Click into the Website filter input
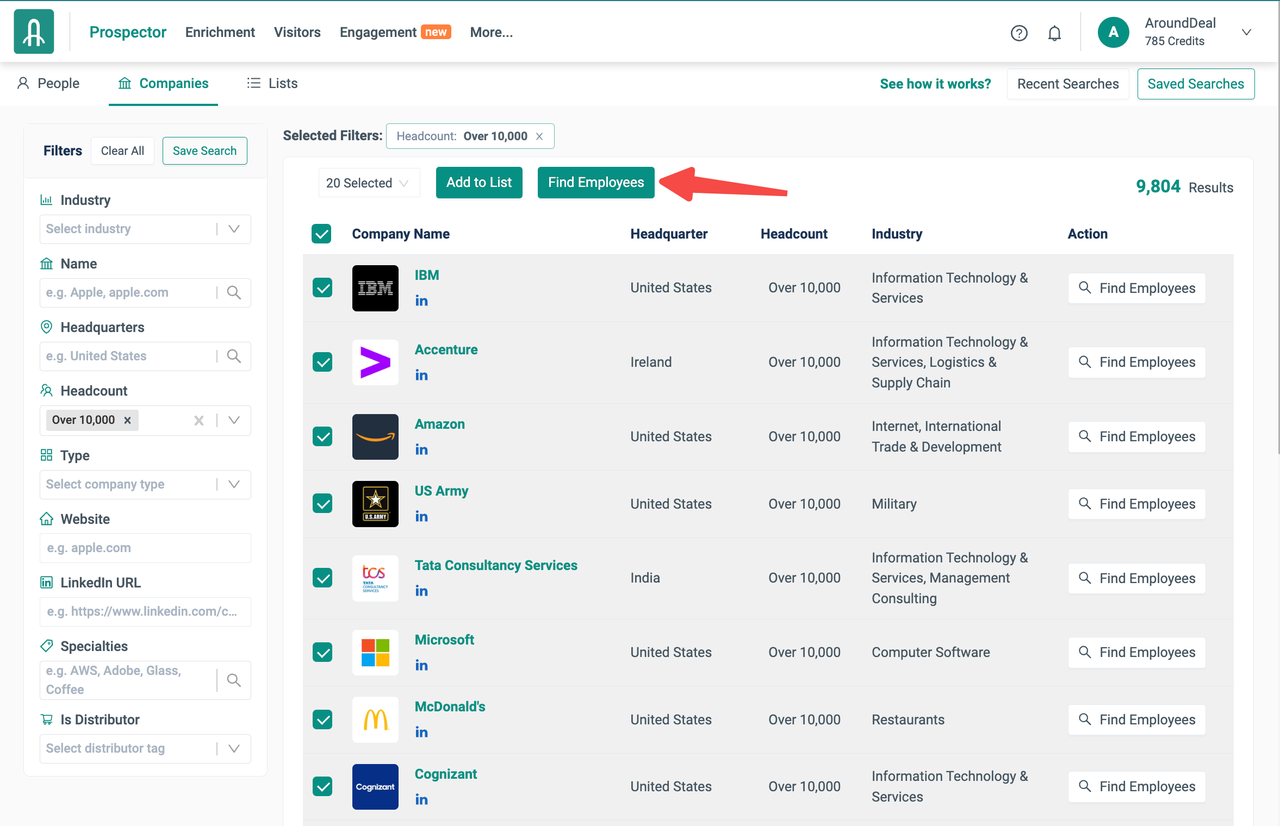 (146, 548)
